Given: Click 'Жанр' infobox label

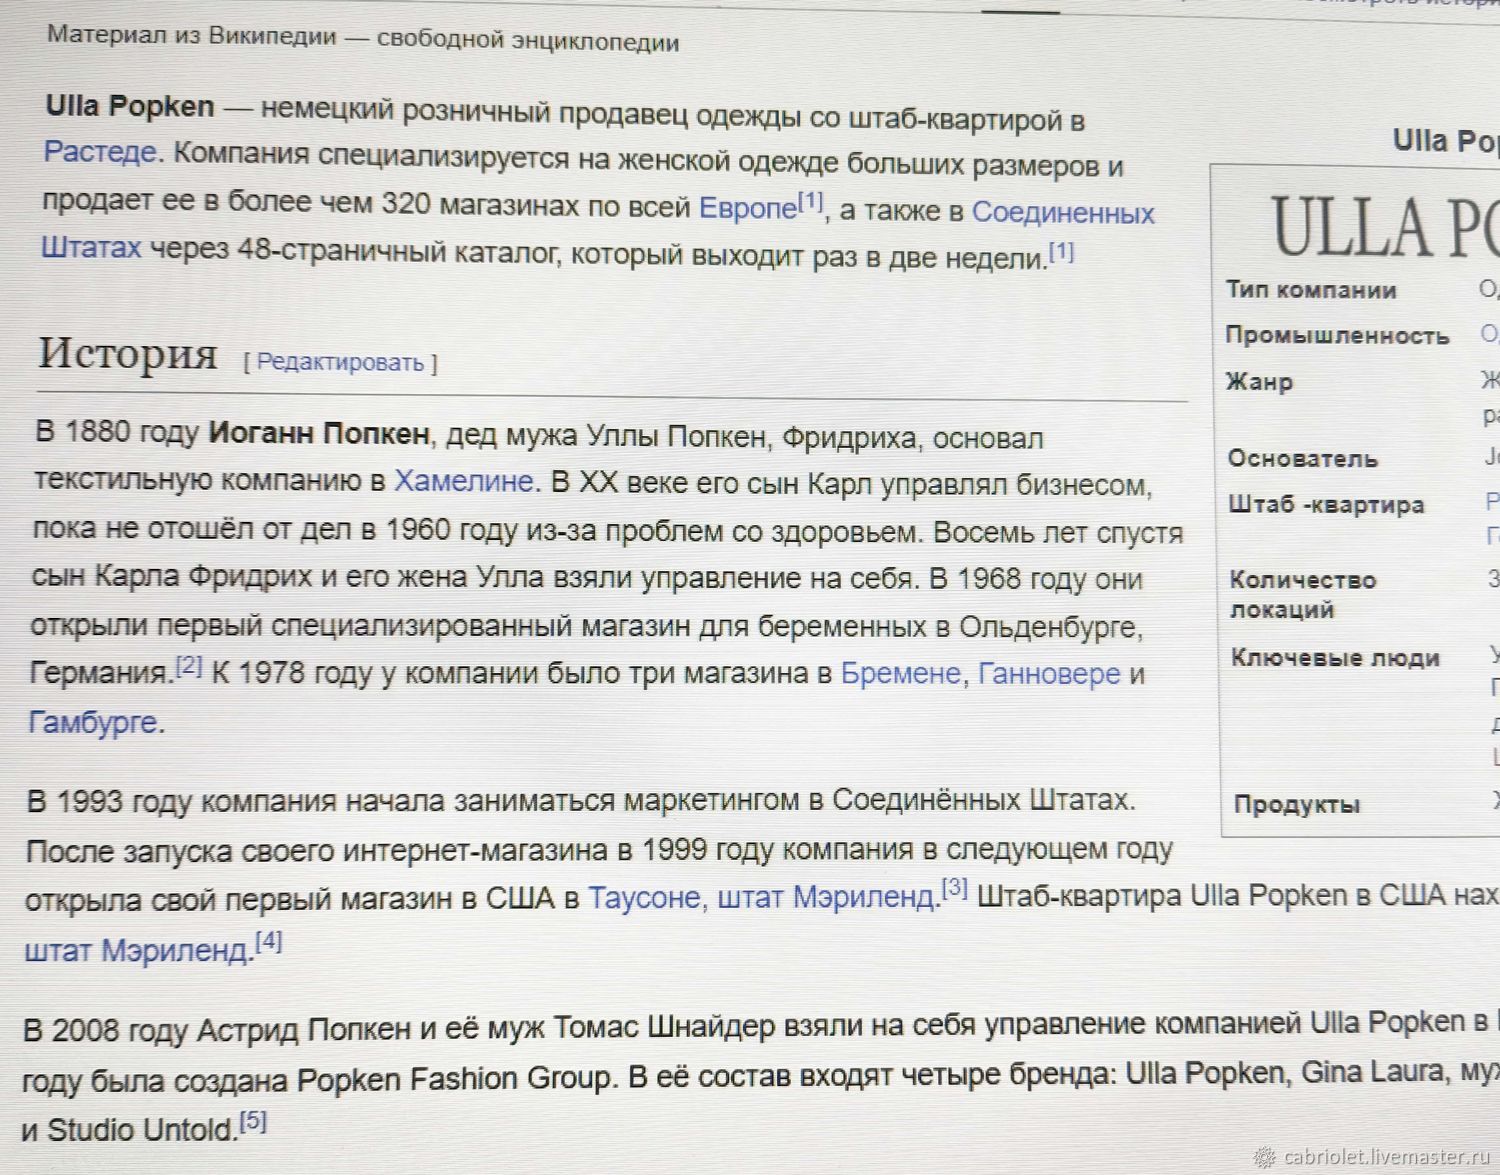Looking at the screenshot, I should [1259, 382].
